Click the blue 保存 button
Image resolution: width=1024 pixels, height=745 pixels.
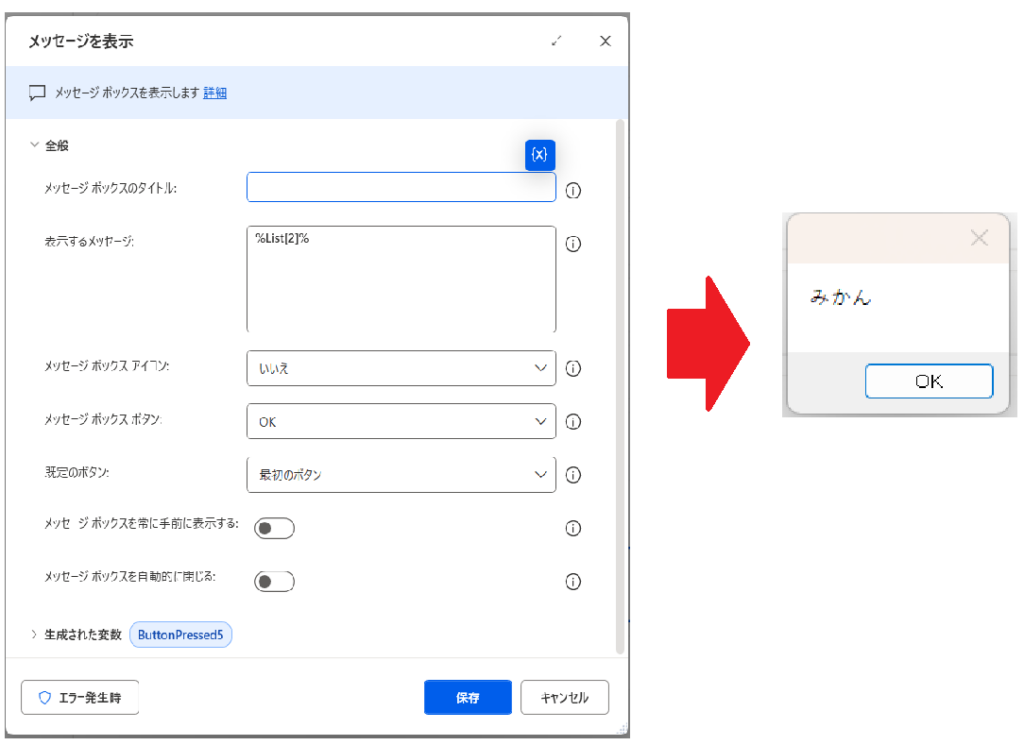tap(467, 698)
